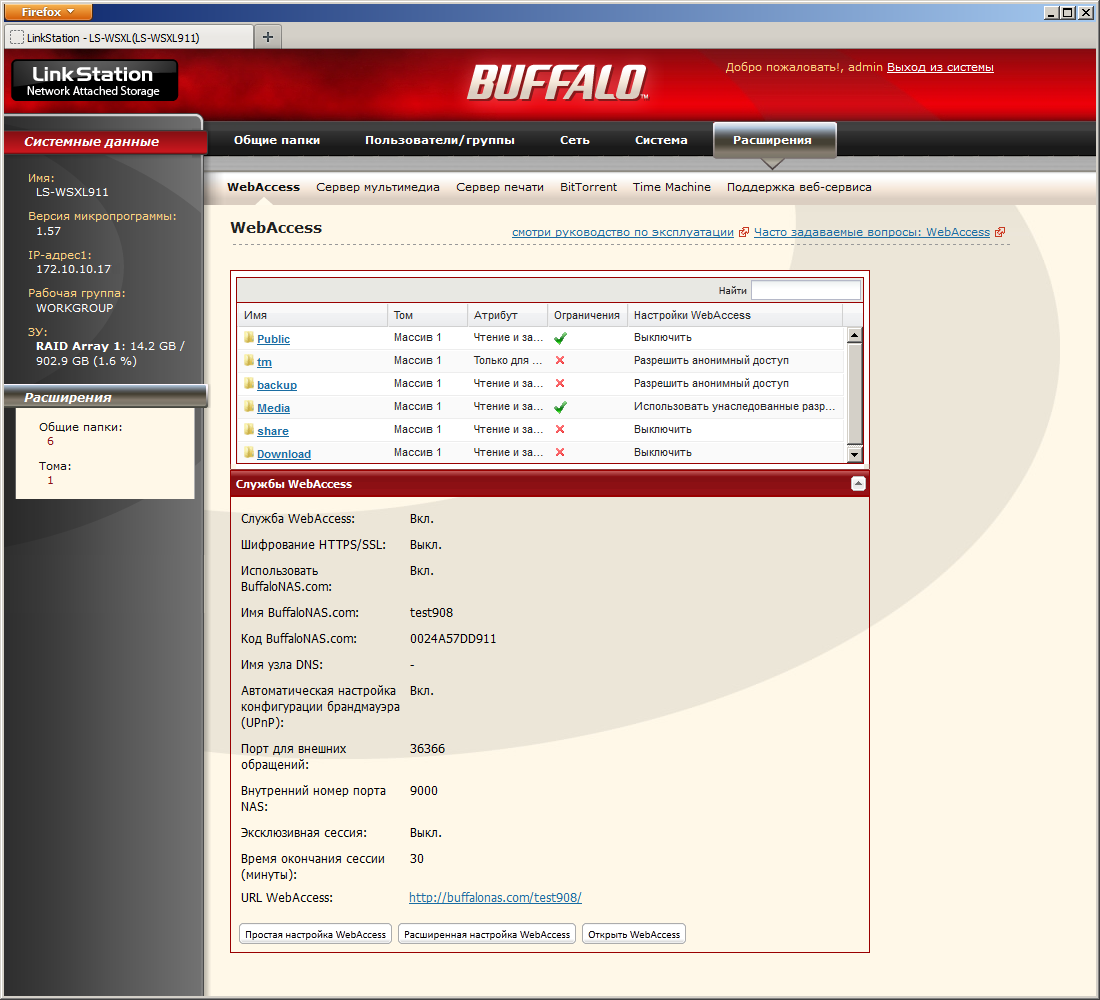The image size is (1100, 1000).
Task: Sort by the Имя column header
Action: (x=313, y=315)
